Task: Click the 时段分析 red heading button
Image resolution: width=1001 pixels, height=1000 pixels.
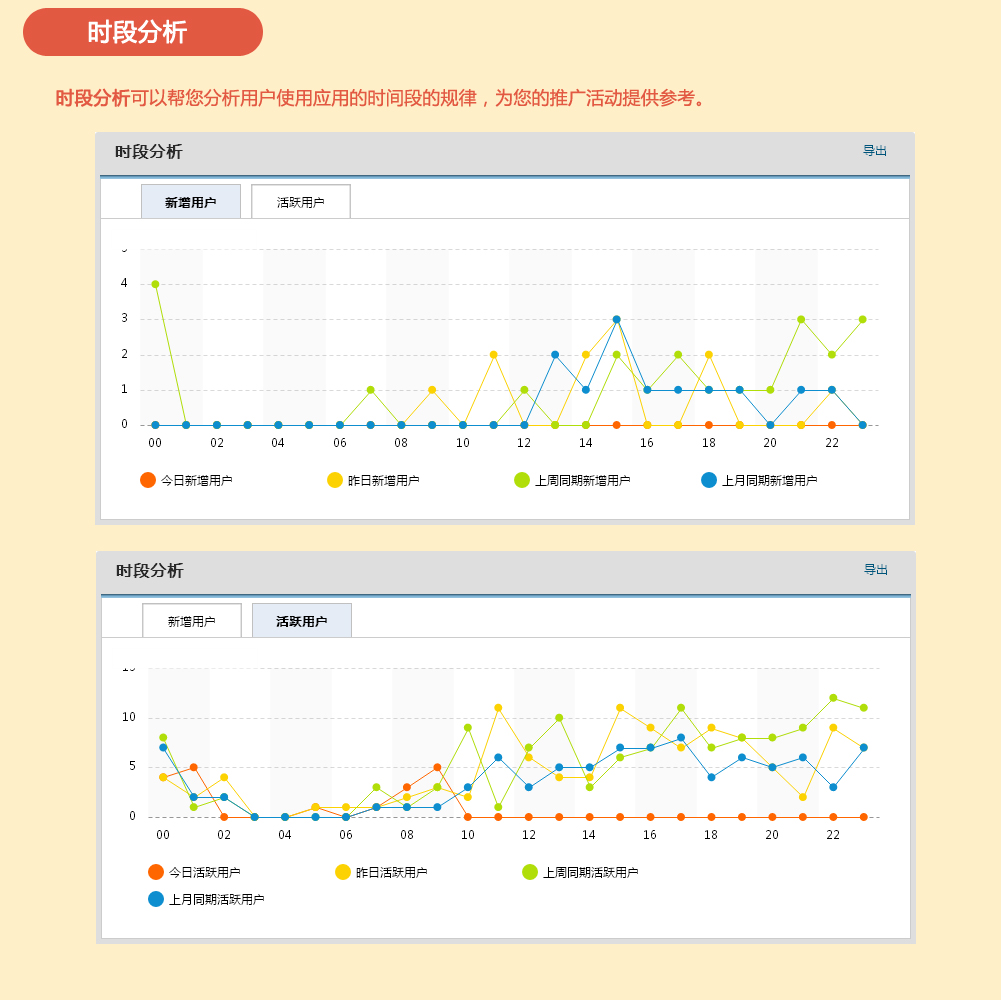Action: (x=143, y=32)
